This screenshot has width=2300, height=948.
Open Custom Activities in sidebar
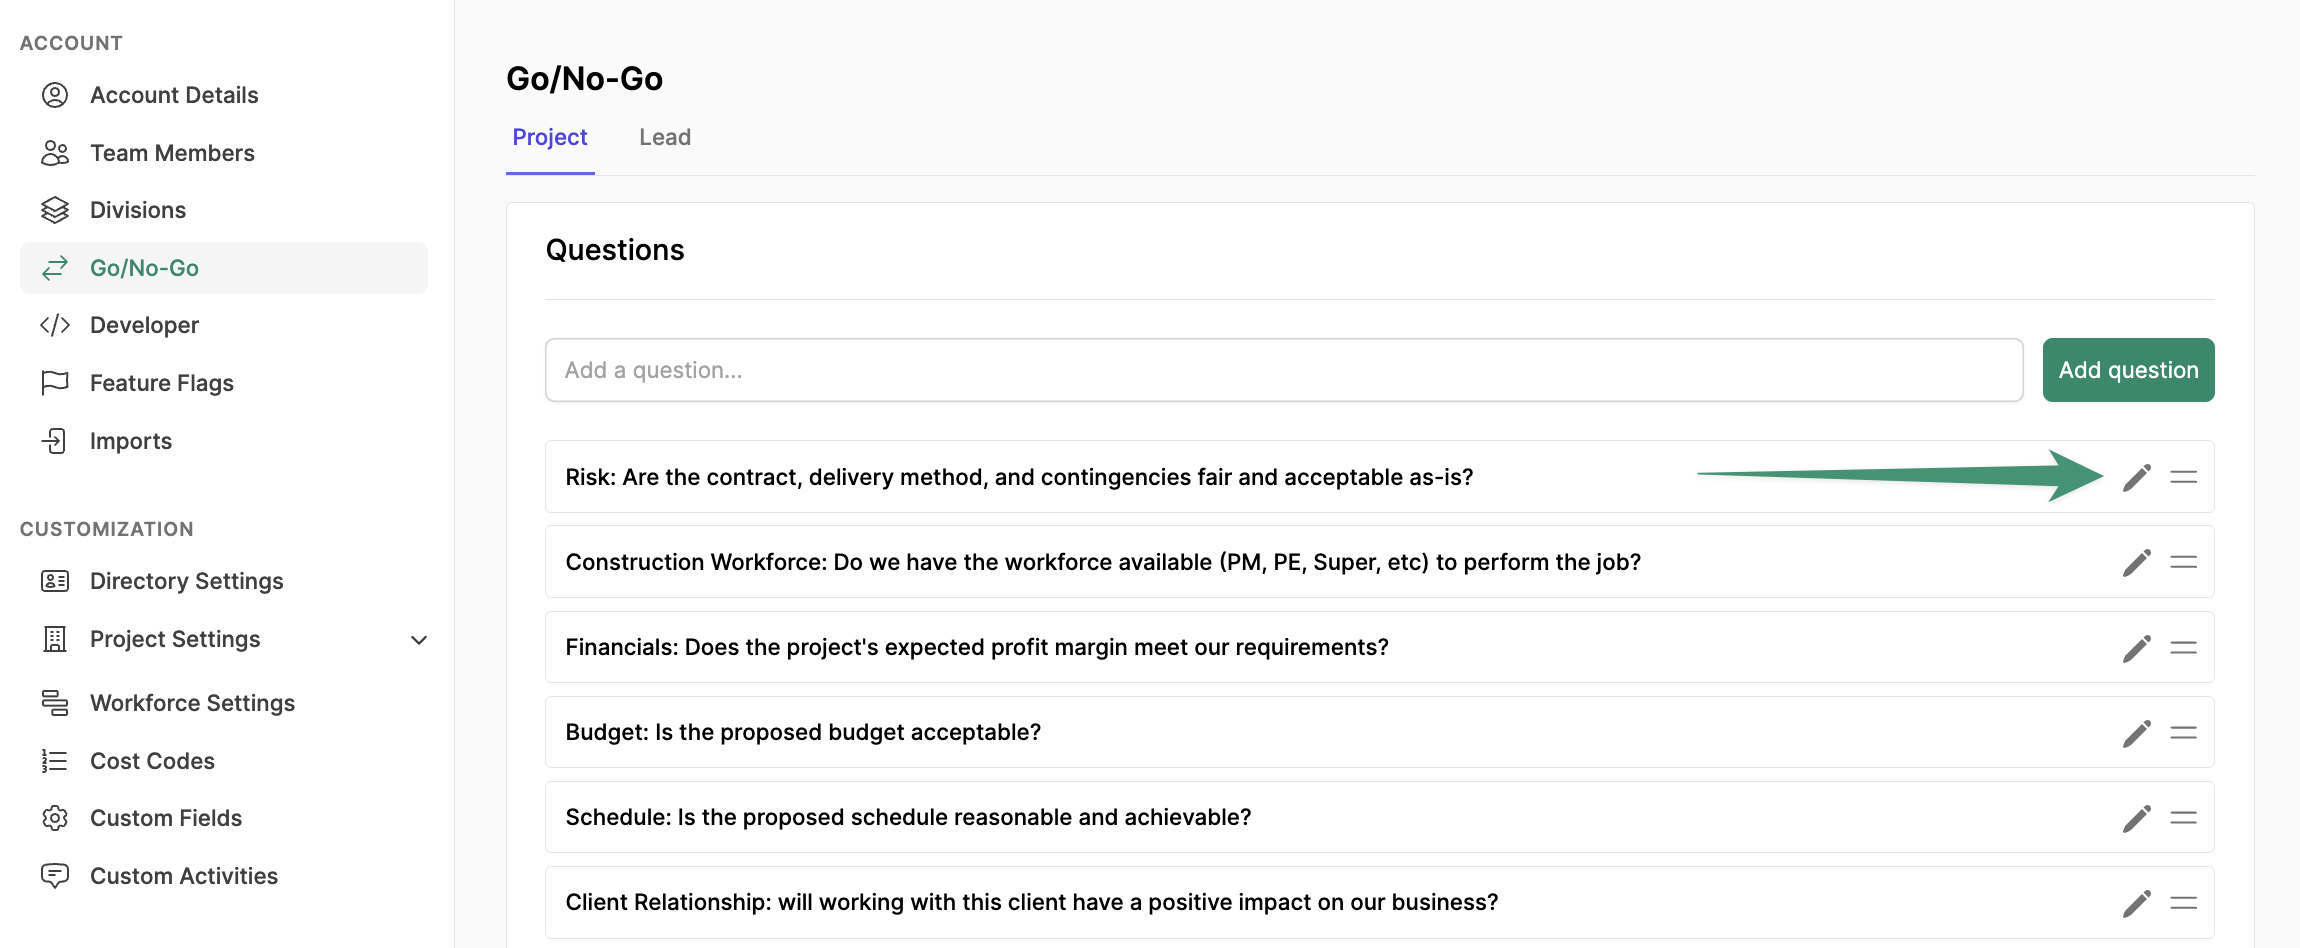point(184,876)
